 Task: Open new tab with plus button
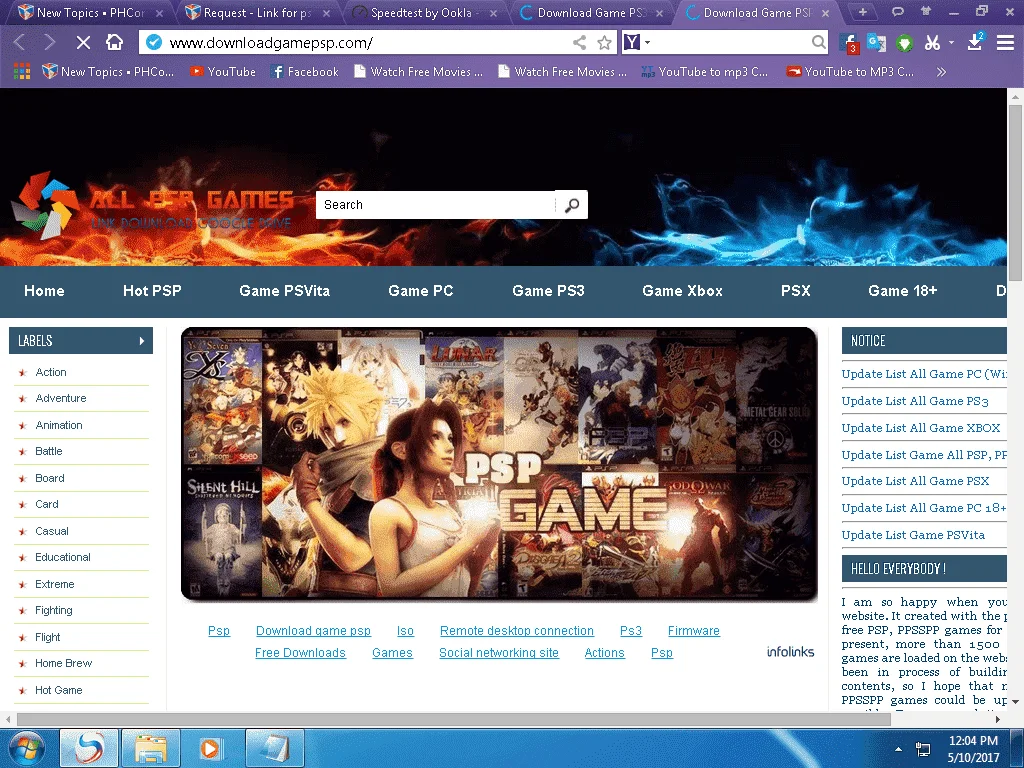pos(863,12)
